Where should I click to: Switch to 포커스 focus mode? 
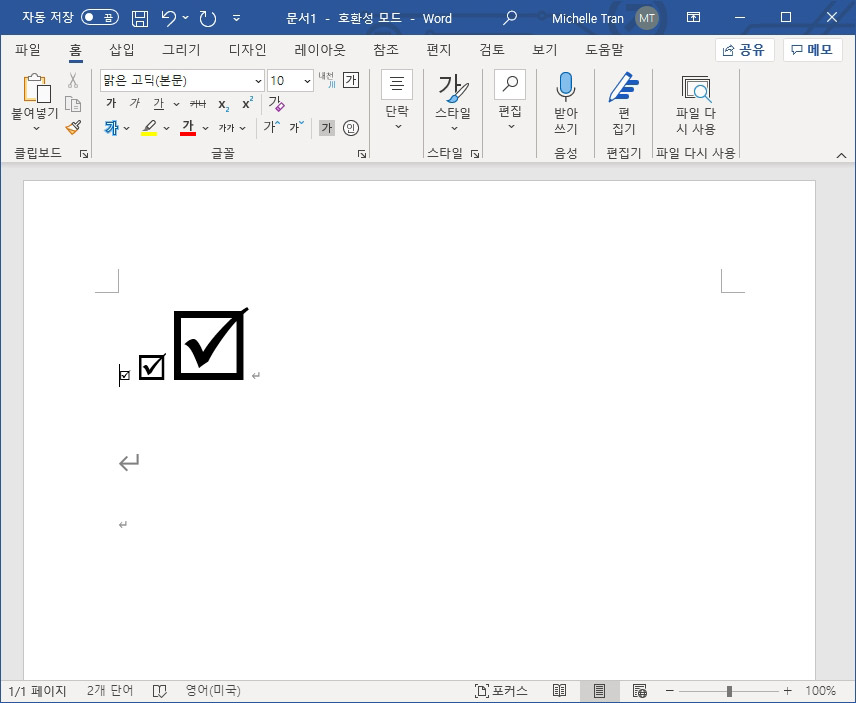501,691
